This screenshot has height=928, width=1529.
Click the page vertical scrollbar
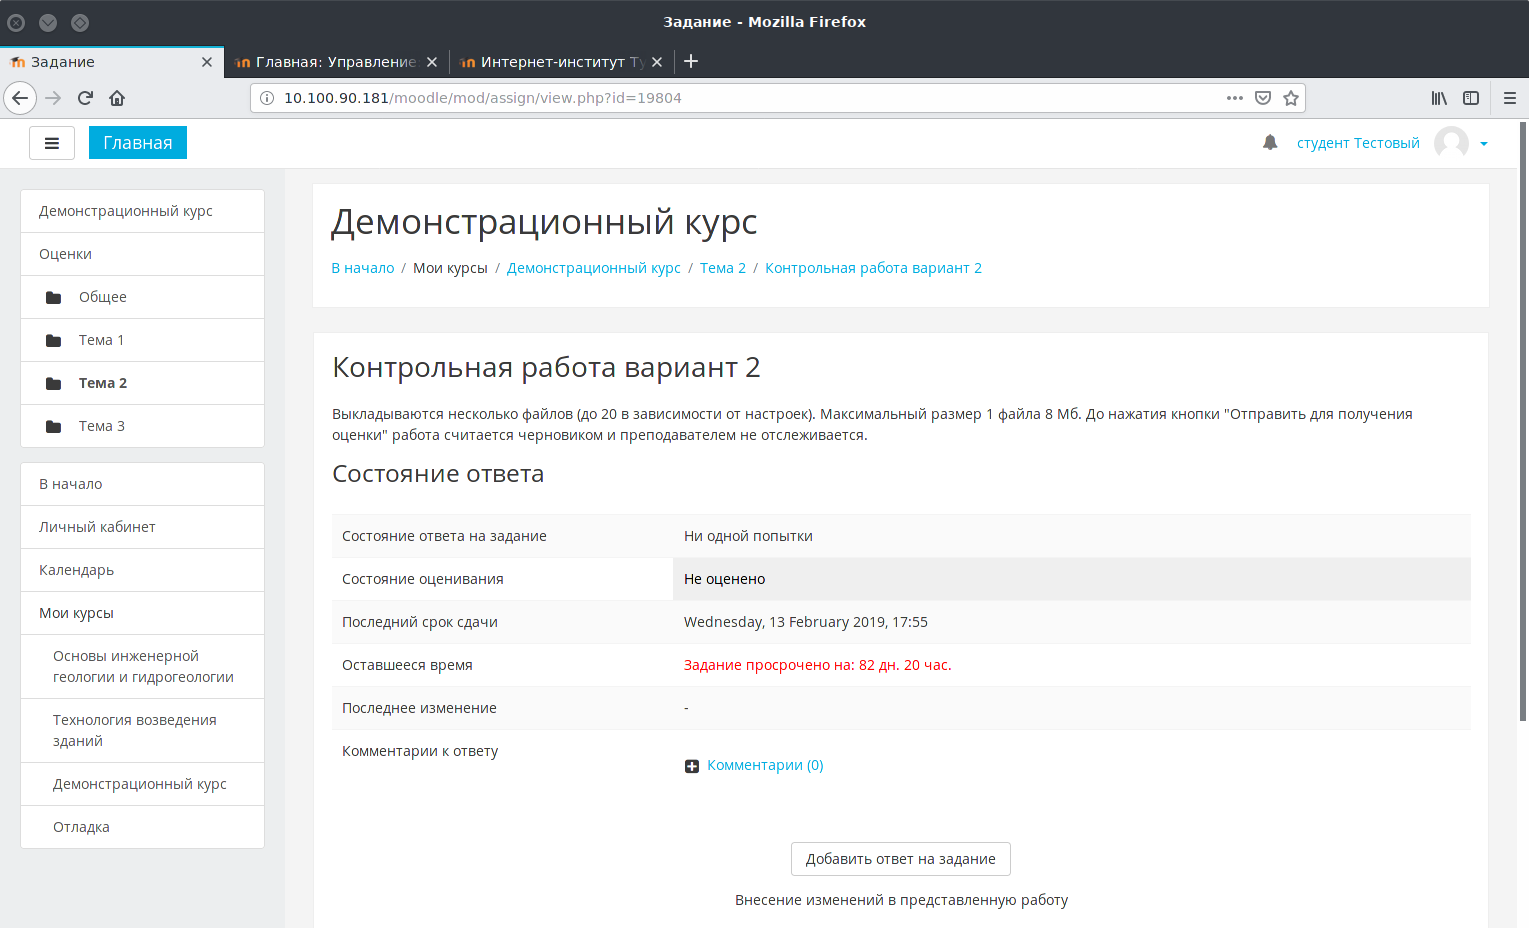(x=1523, y=420)
